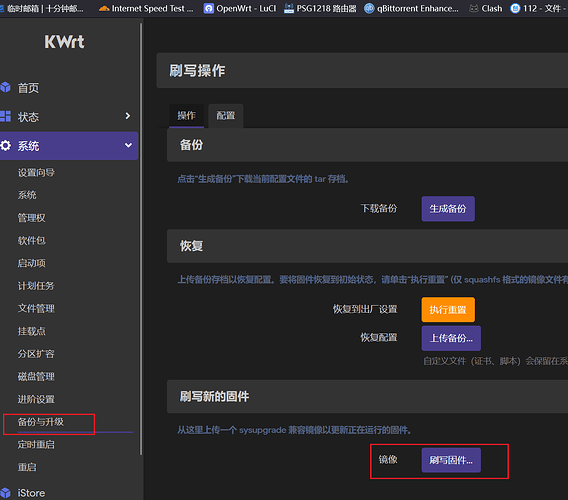568x500 pixels.
Task: Click the KWrt logo
Action: pyautogui.click(x=64, y=42)
